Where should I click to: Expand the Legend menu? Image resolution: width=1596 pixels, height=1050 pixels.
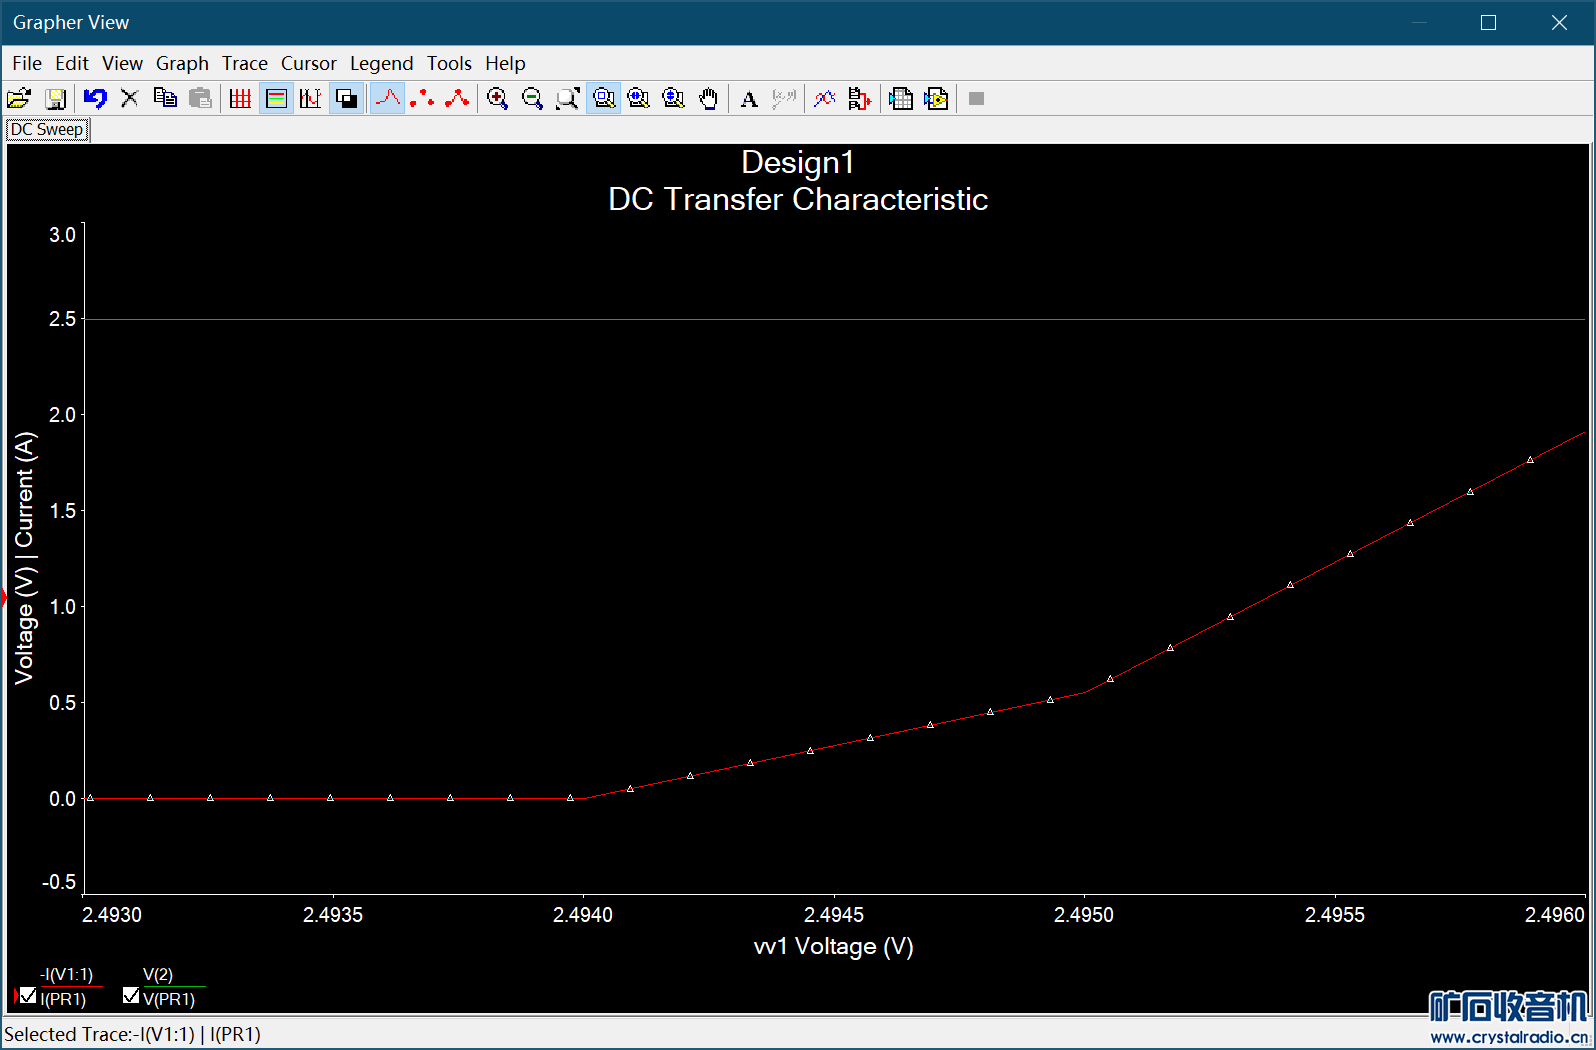[381, 63]
